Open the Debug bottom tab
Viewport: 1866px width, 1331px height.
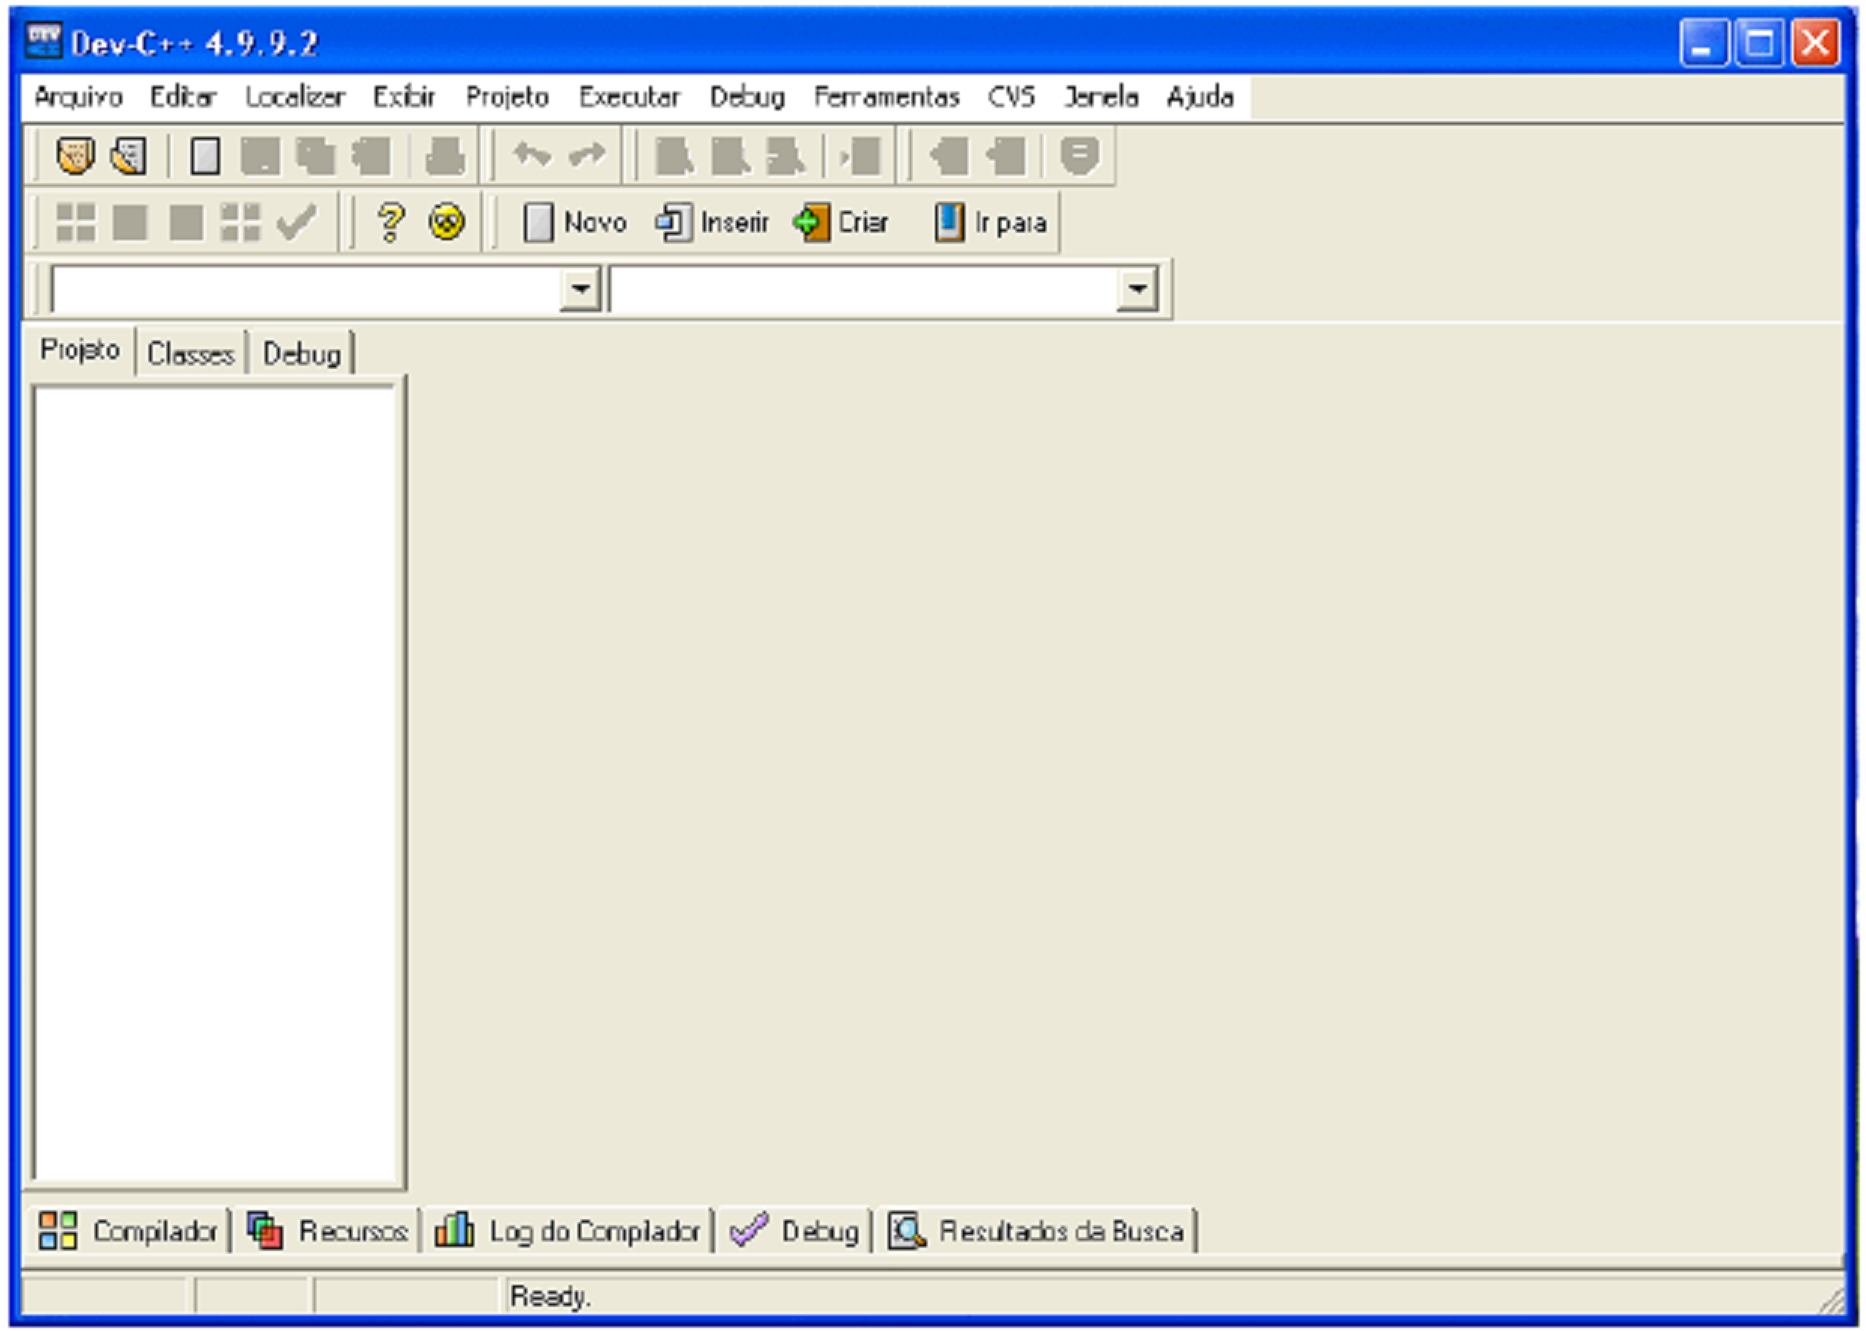click(794, 1231)
